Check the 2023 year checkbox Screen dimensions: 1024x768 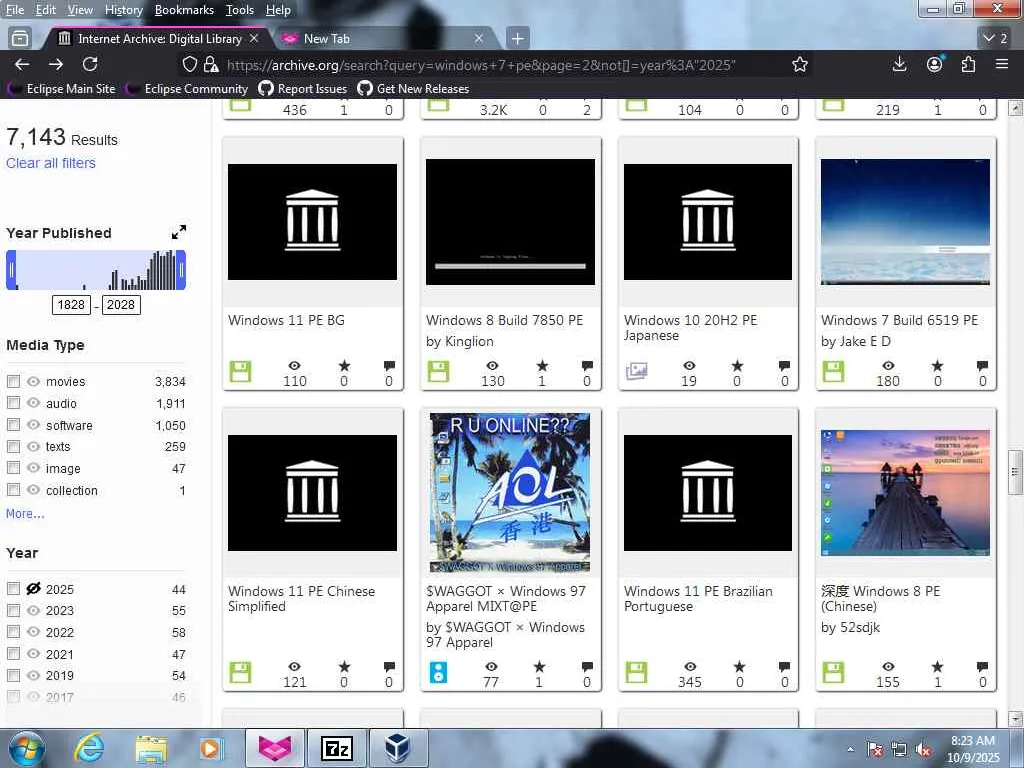pos(13,611)
